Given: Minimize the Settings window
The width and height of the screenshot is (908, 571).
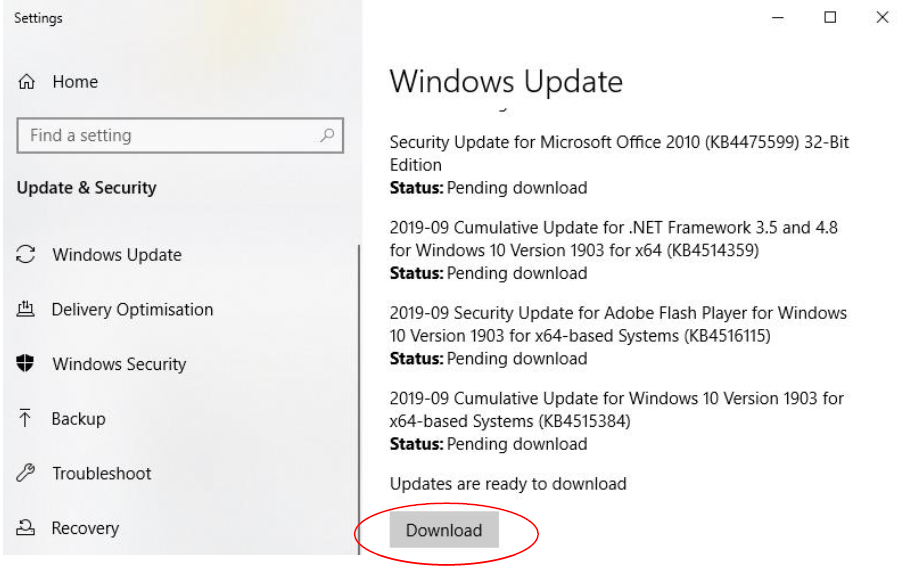Looking at the screenshot, I should tap(778, 17).
